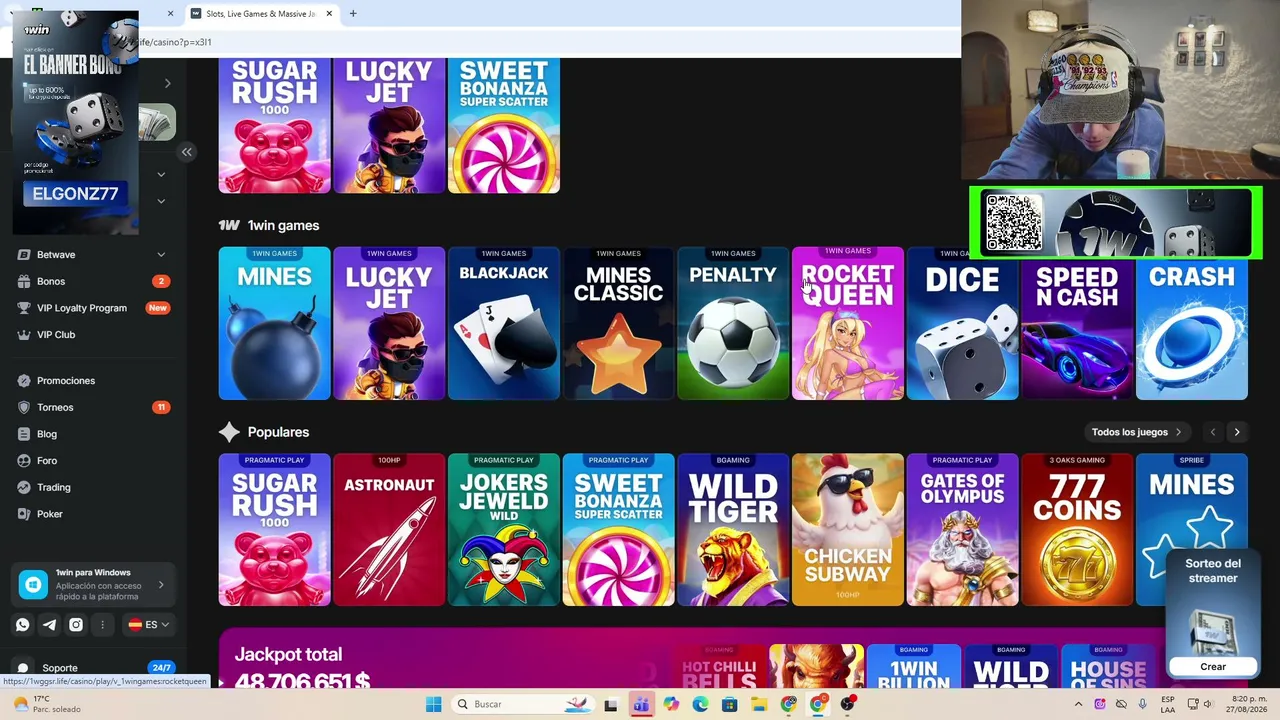Launch the 1win Mines game thumbnail

pyautogui.click(x=274, y=323)
